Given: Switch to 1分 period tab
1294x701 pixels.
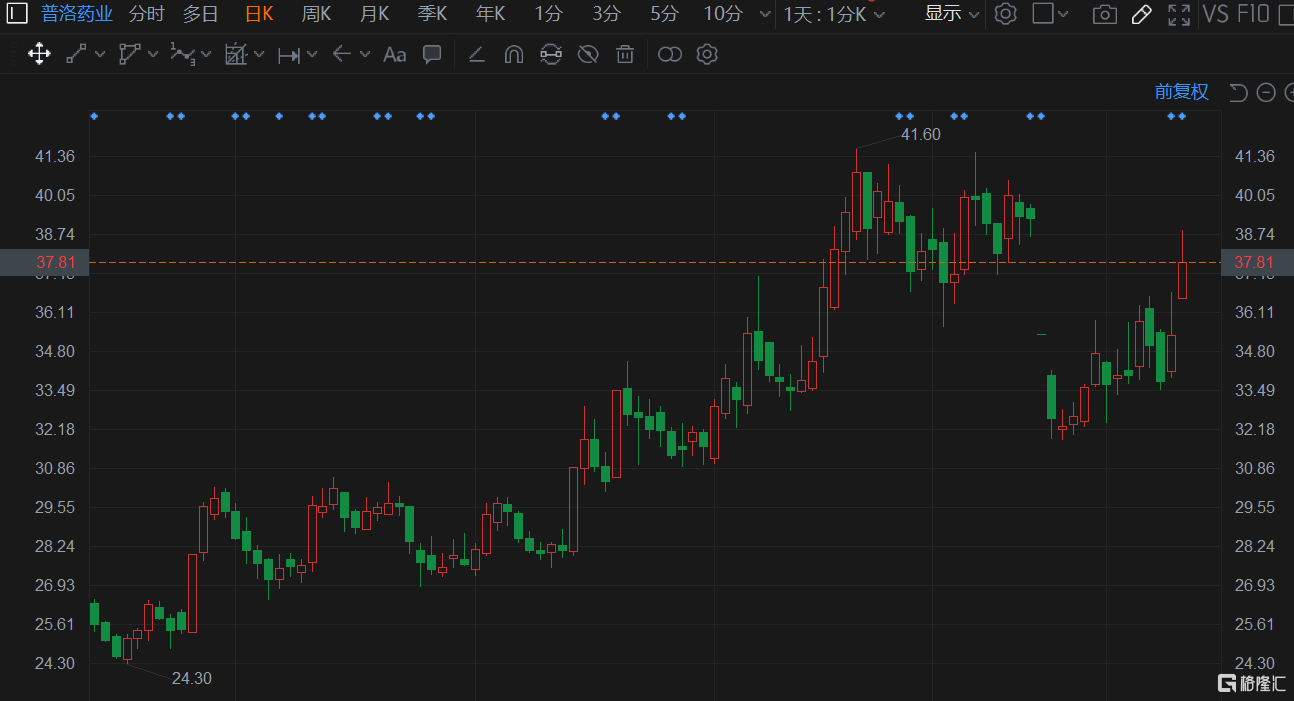Looking at the screenshot, I should [x=548, y=14].
